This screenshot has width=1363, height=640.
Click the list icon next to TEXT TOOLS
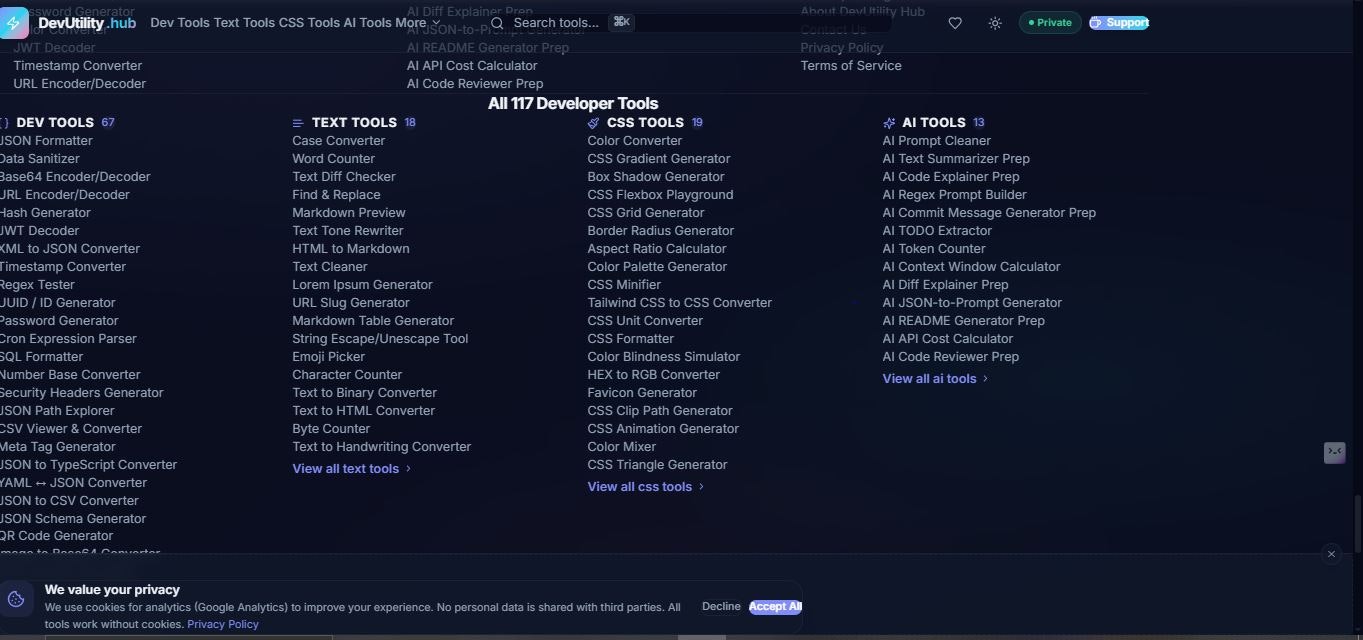click(296, 122)
